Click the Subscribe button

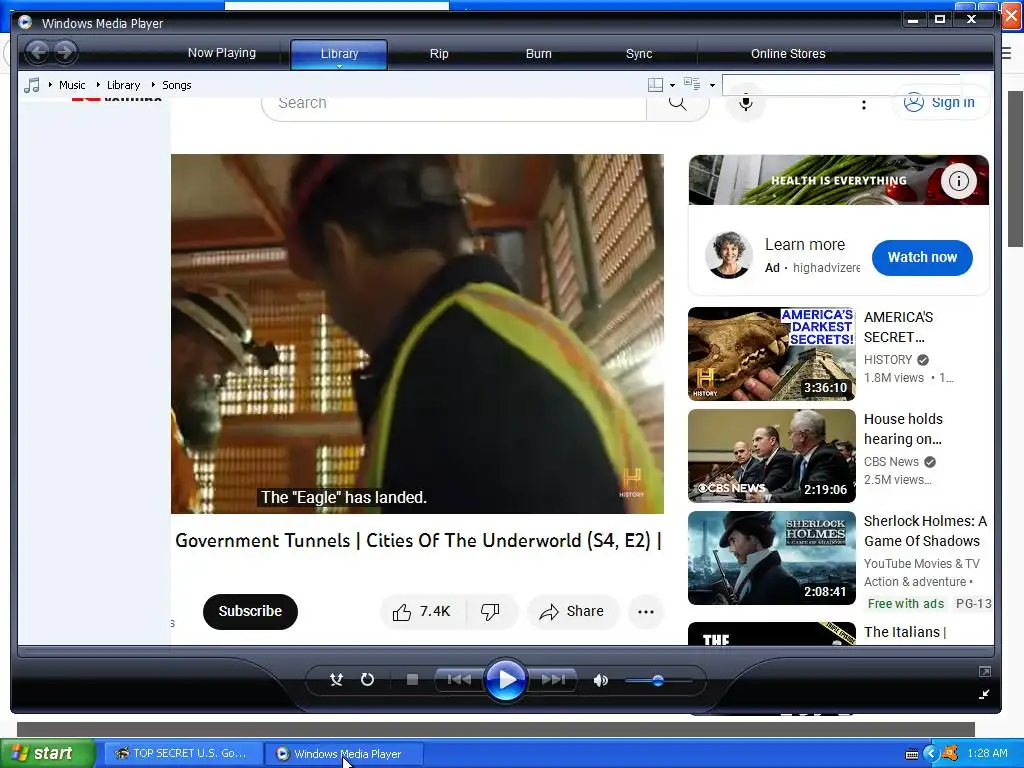click(x=250, y=612)
